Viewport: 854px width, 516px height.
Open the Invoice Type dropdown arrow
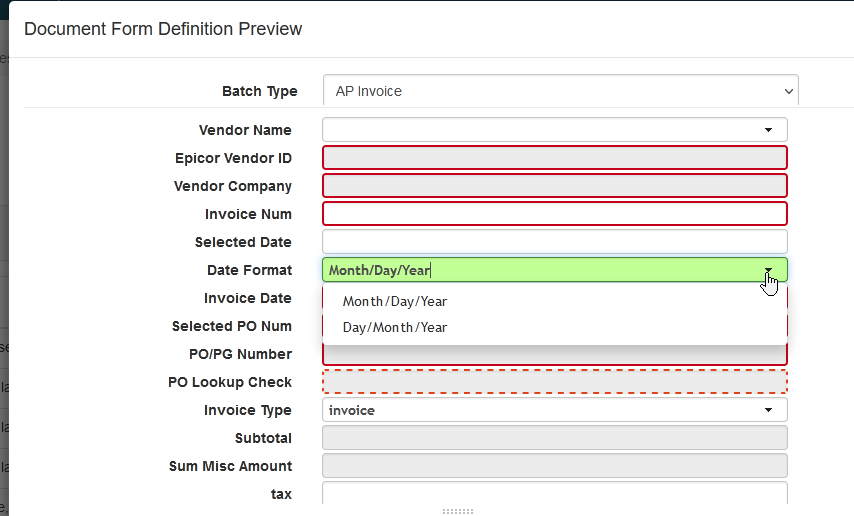[x=768, y=410]
